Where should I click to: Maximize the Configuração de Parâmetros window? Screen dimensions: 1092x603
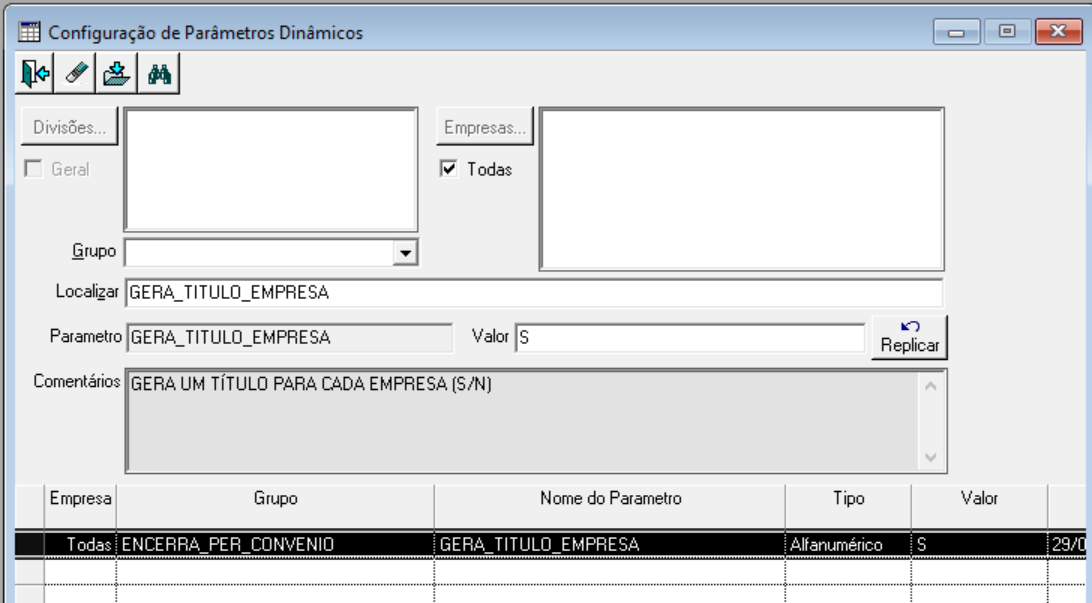click(x=1006, y=32)
